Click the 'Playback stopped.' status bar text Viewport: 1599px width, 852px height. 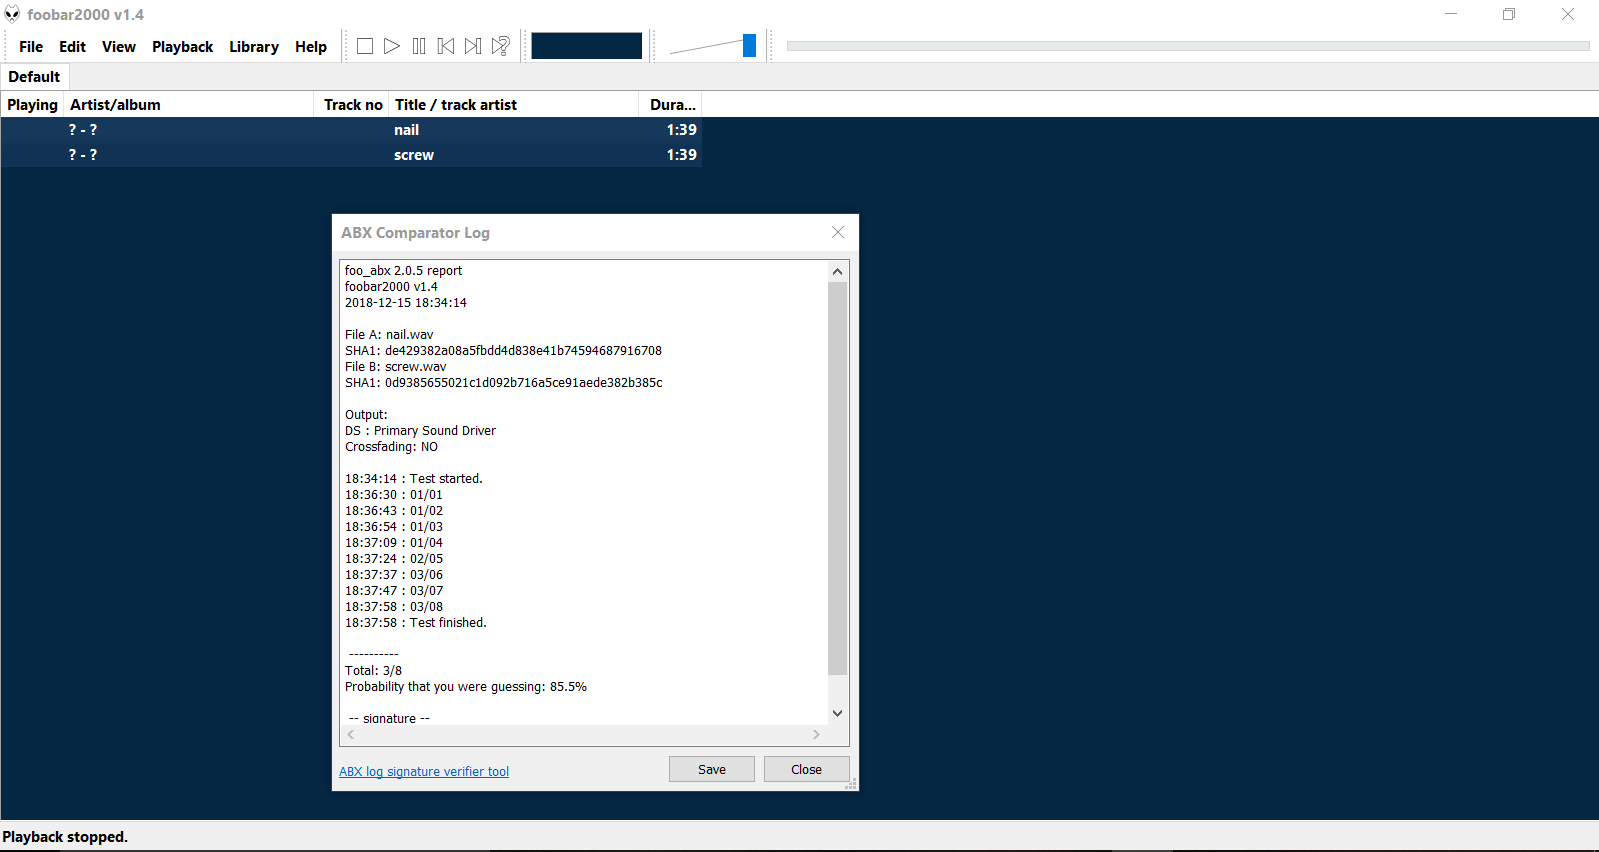(65, 837)
